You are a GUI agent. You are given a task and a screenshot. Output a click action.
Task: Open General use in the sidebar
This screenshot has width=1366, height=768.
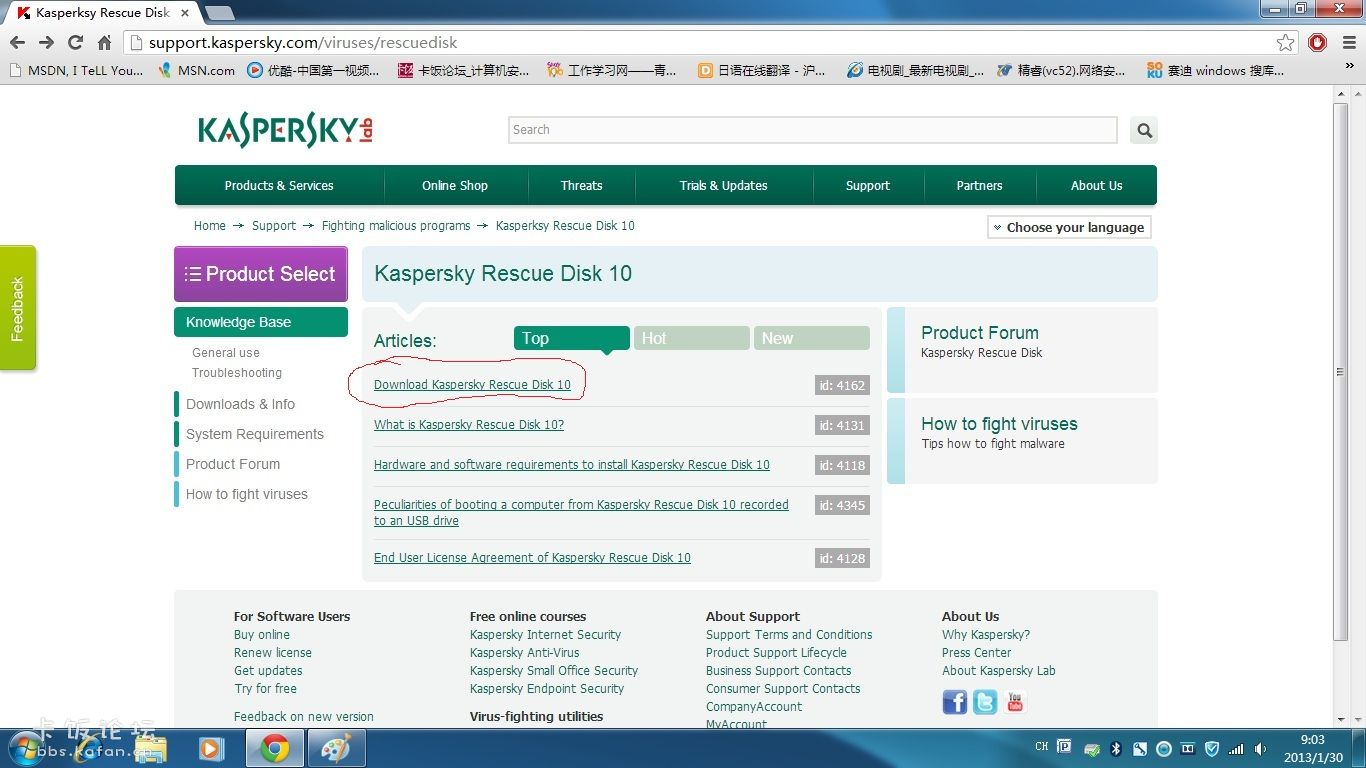pos(226,353)
